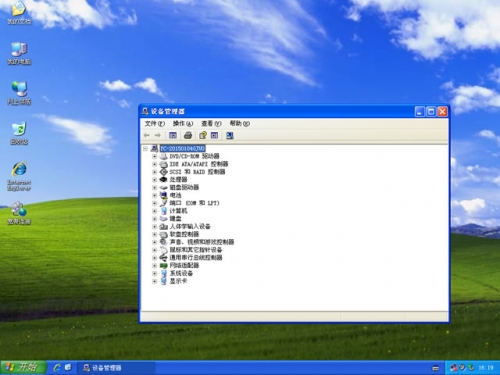
Task: Select the root PC-20150104 tree label
Action: (182, 148)
